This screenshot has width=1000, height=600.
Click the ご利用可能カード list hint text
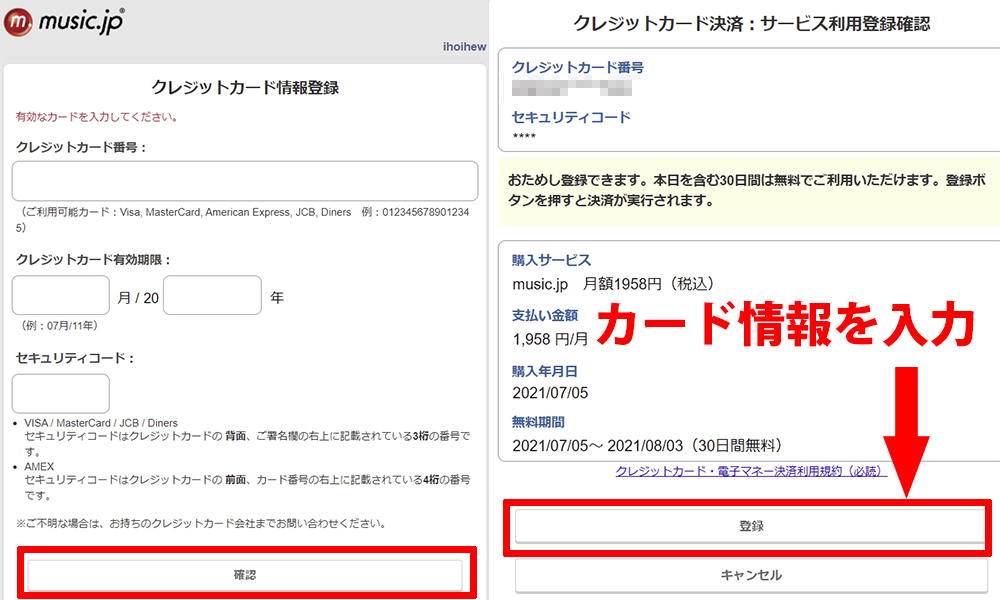pyautogui.click(x=243, y=219)
